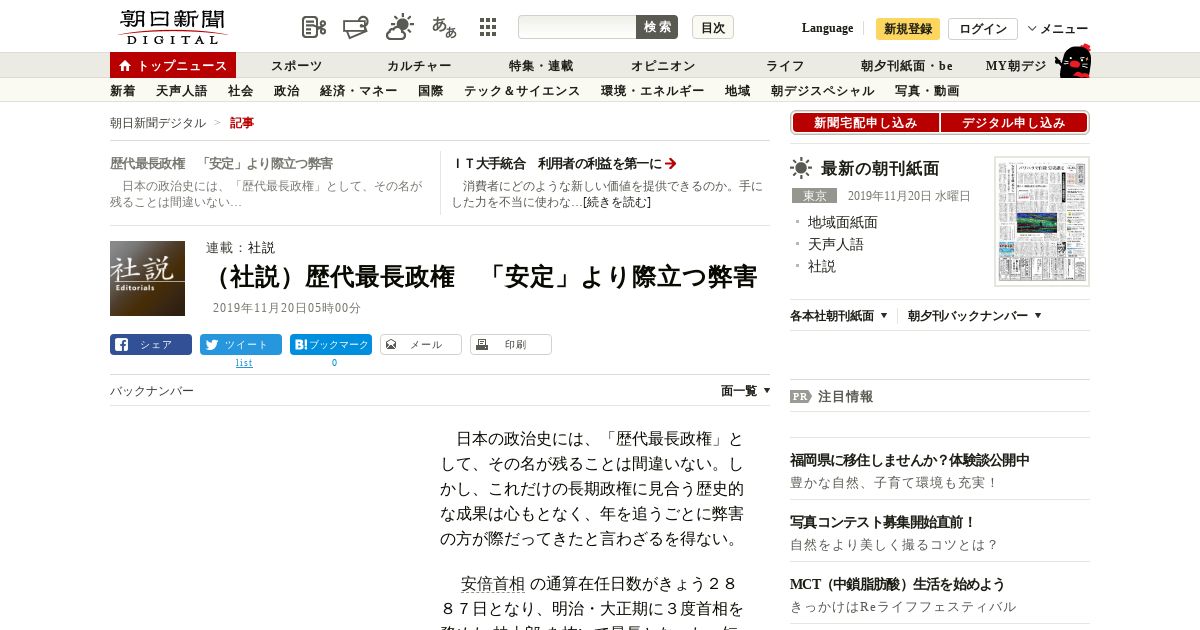Share article via Facebook シェア button
This screenshot has width=1200, height=630.
pyautogui.click(x=151, y=345)
